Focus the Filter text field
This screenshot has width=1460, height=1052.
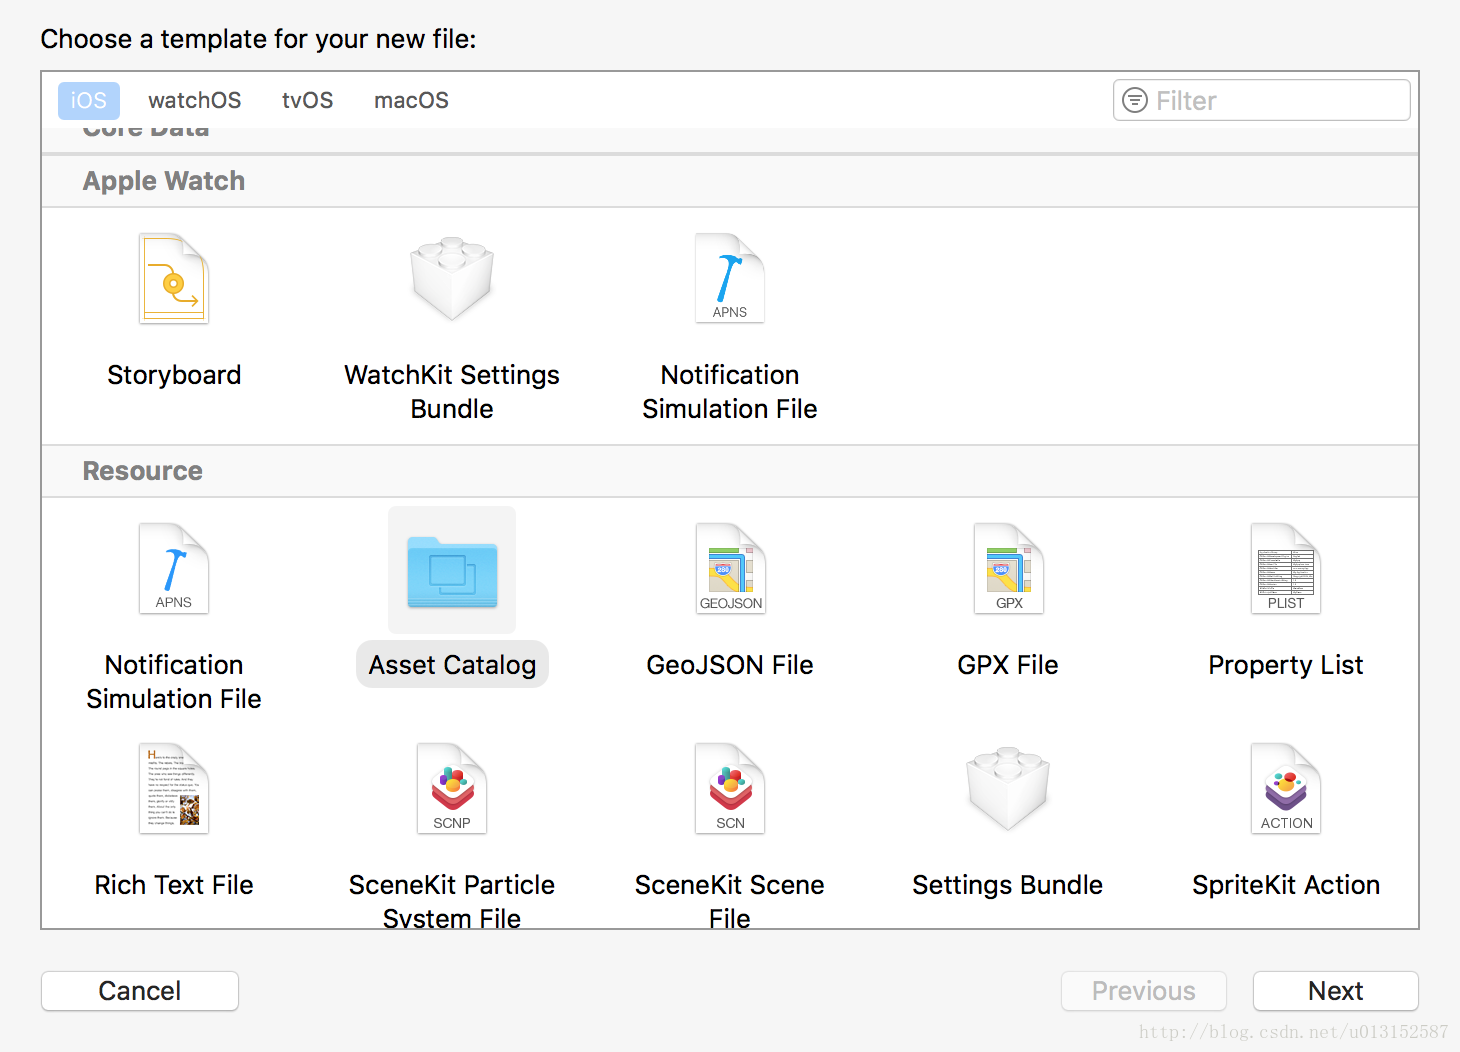[1262, 100]
